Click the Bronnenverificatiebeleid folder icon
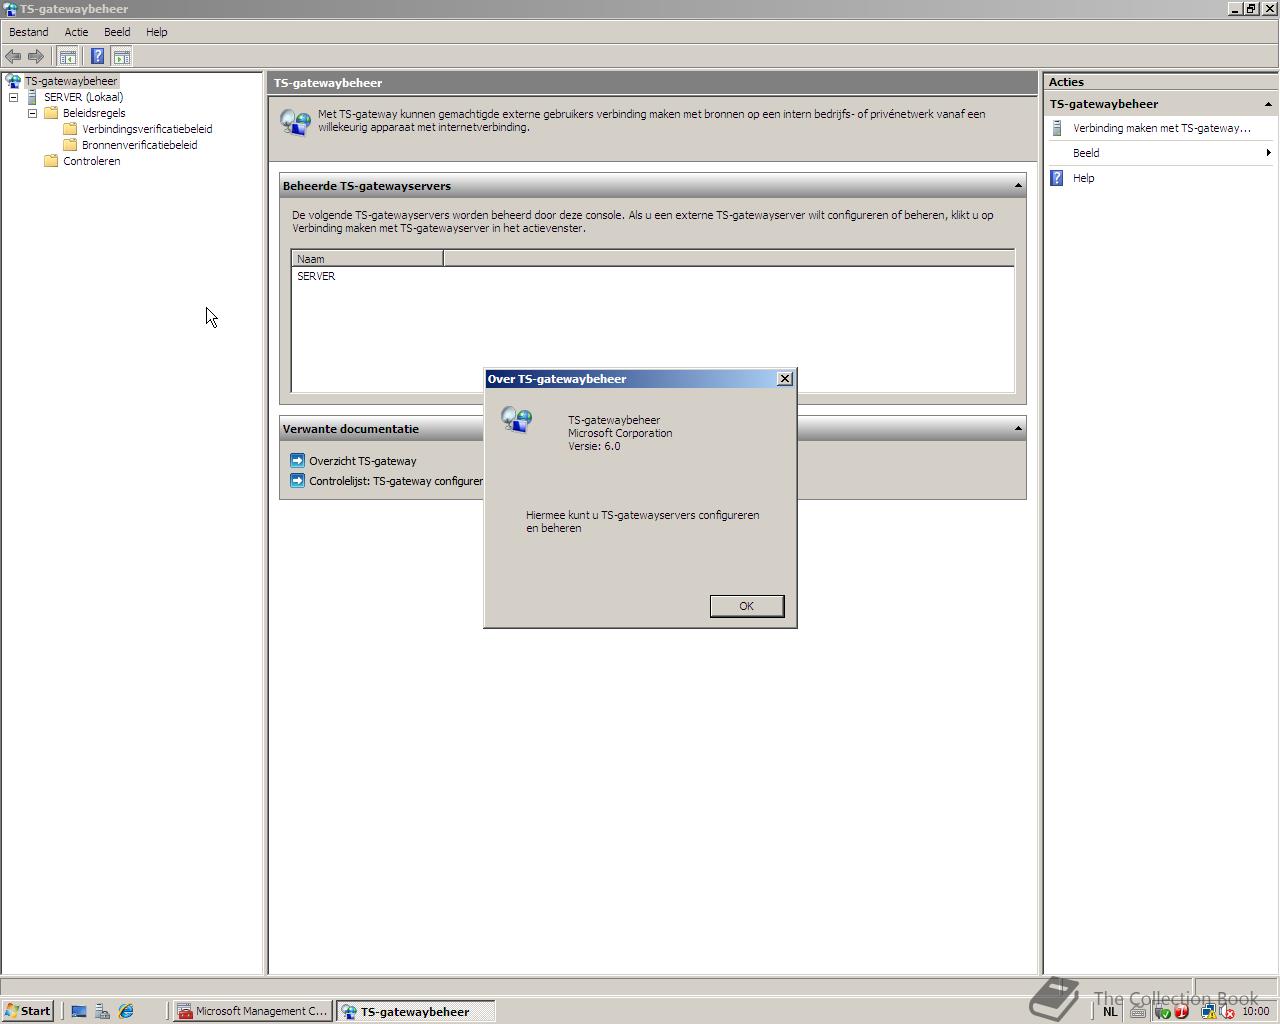The height and width of the screenshot is (1024, 1280). (70, 145)
